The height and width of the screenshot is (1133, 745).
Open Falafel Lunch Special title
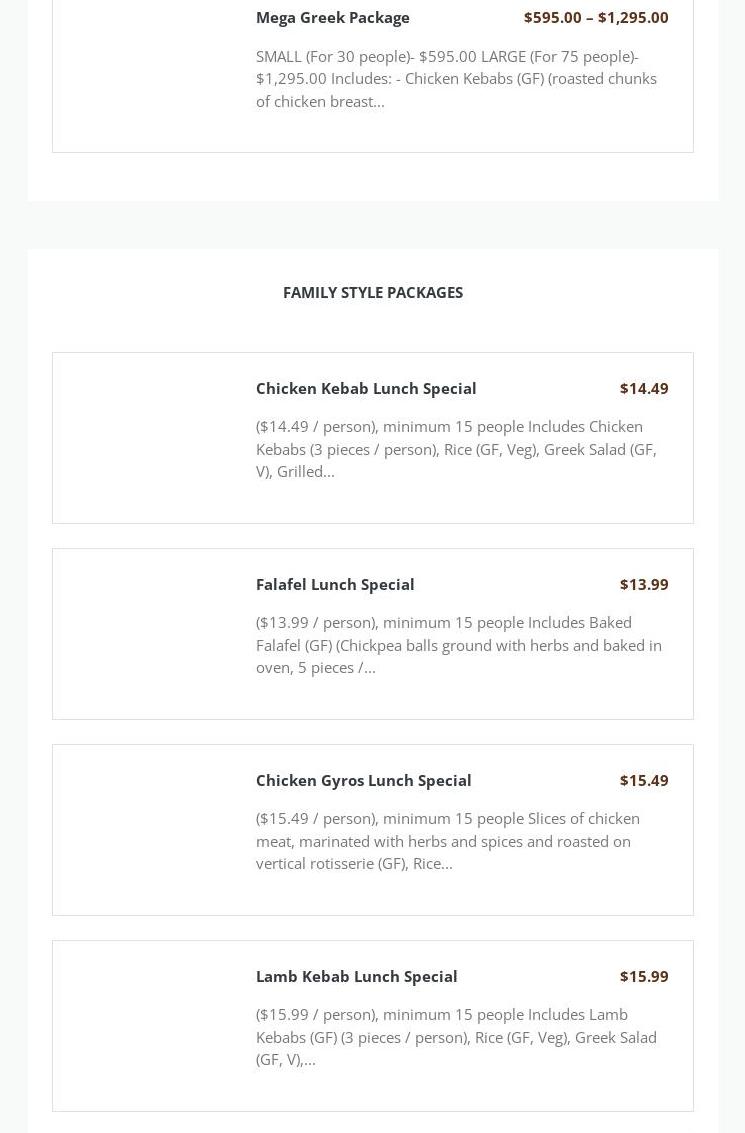coord(335,585)
